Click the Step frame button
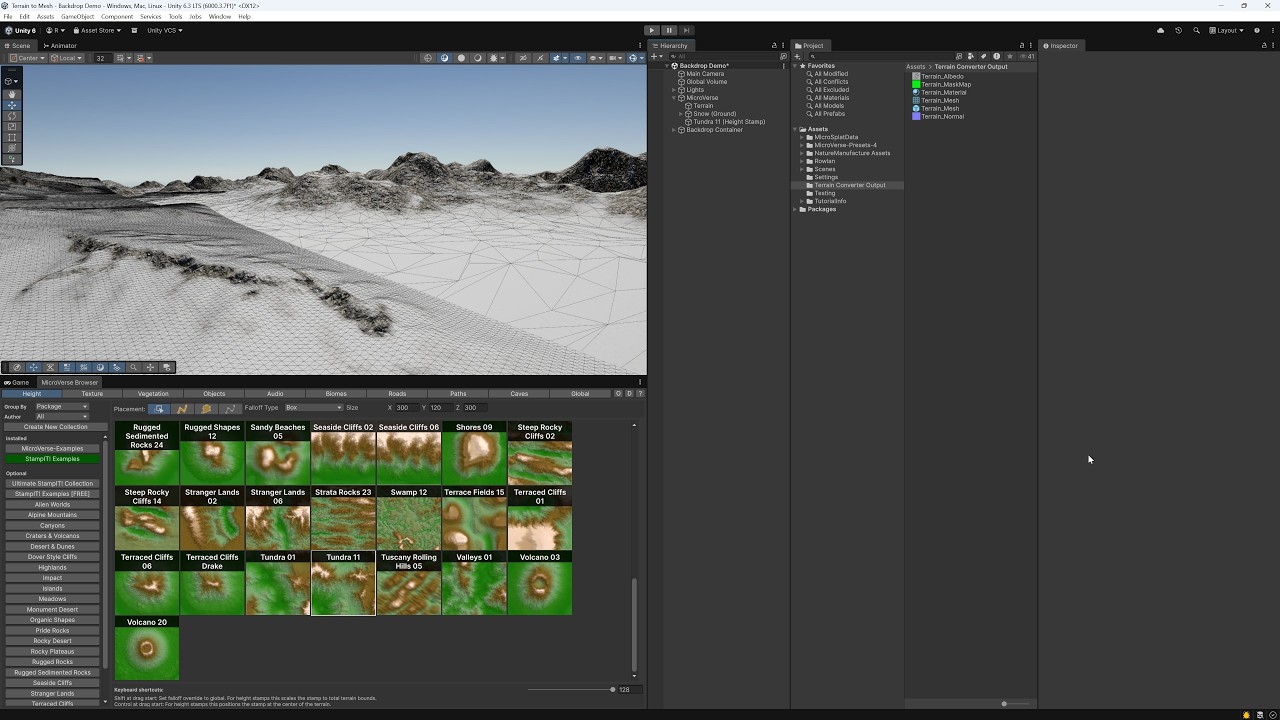The image size is (1280, 720). [x=686, y=30]
